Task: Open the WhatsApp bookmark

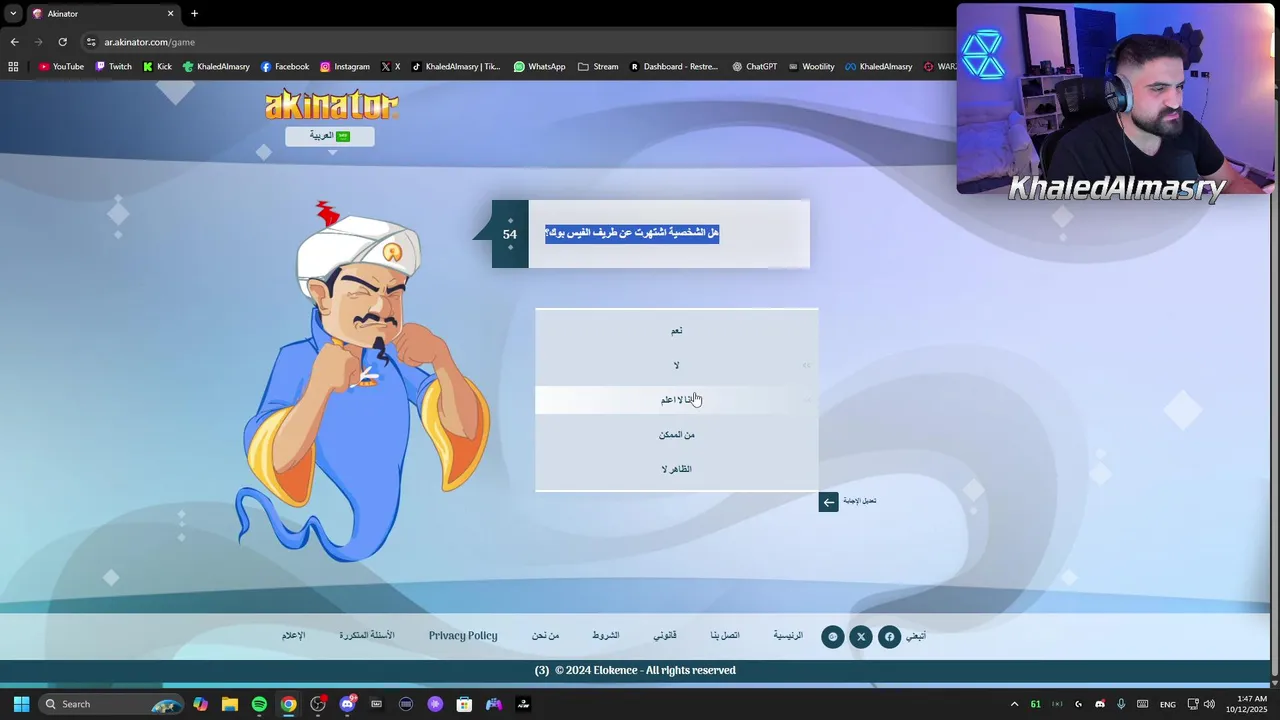Action: (x=539, y=67)
